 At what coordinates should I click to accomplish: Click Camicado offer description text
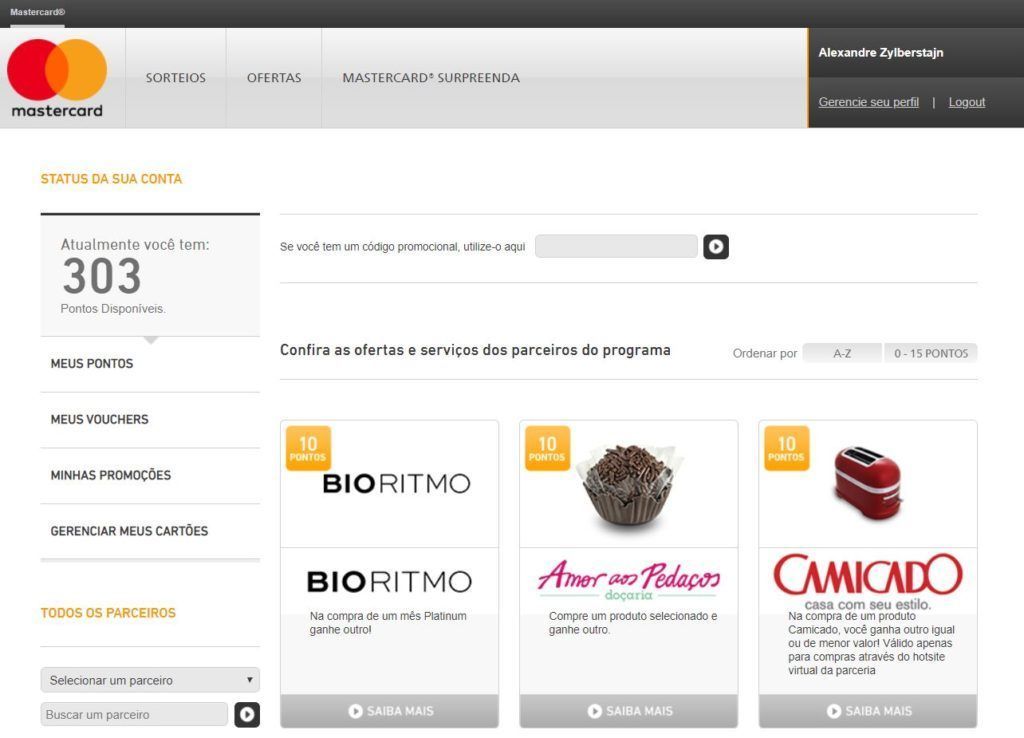(x=871, y=643)
